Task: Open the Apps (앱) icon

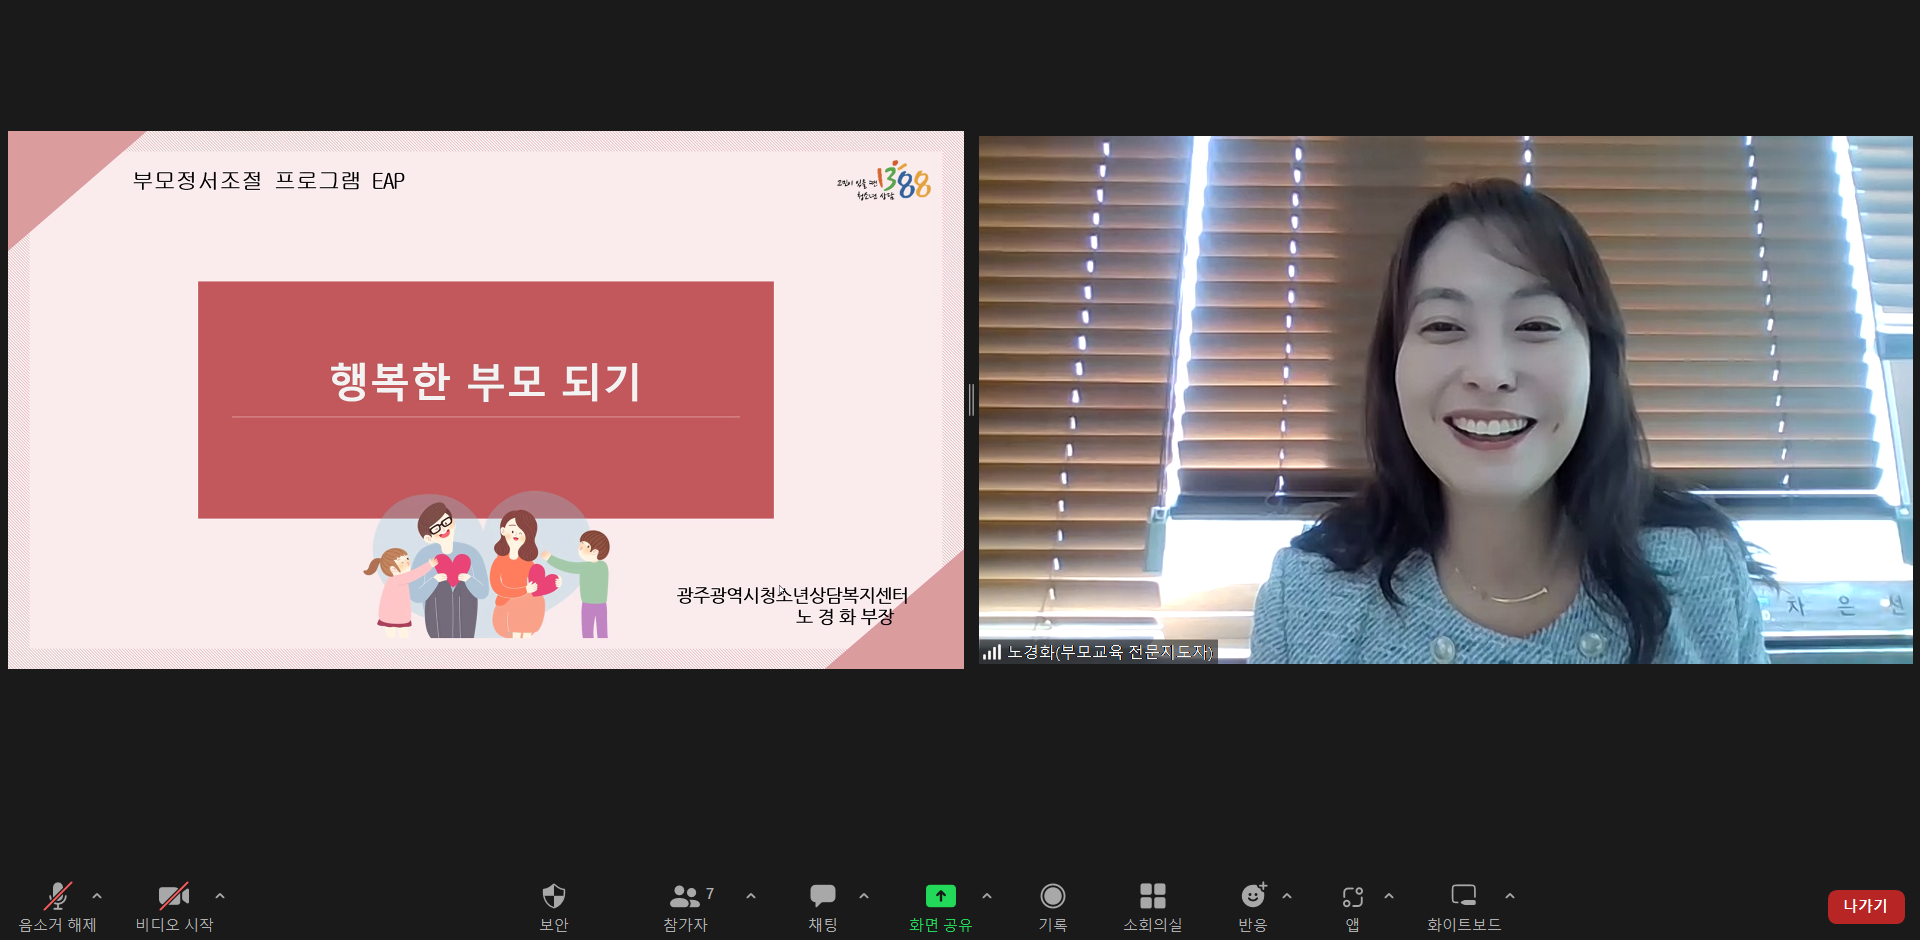Action: [x=1352, y=897]
